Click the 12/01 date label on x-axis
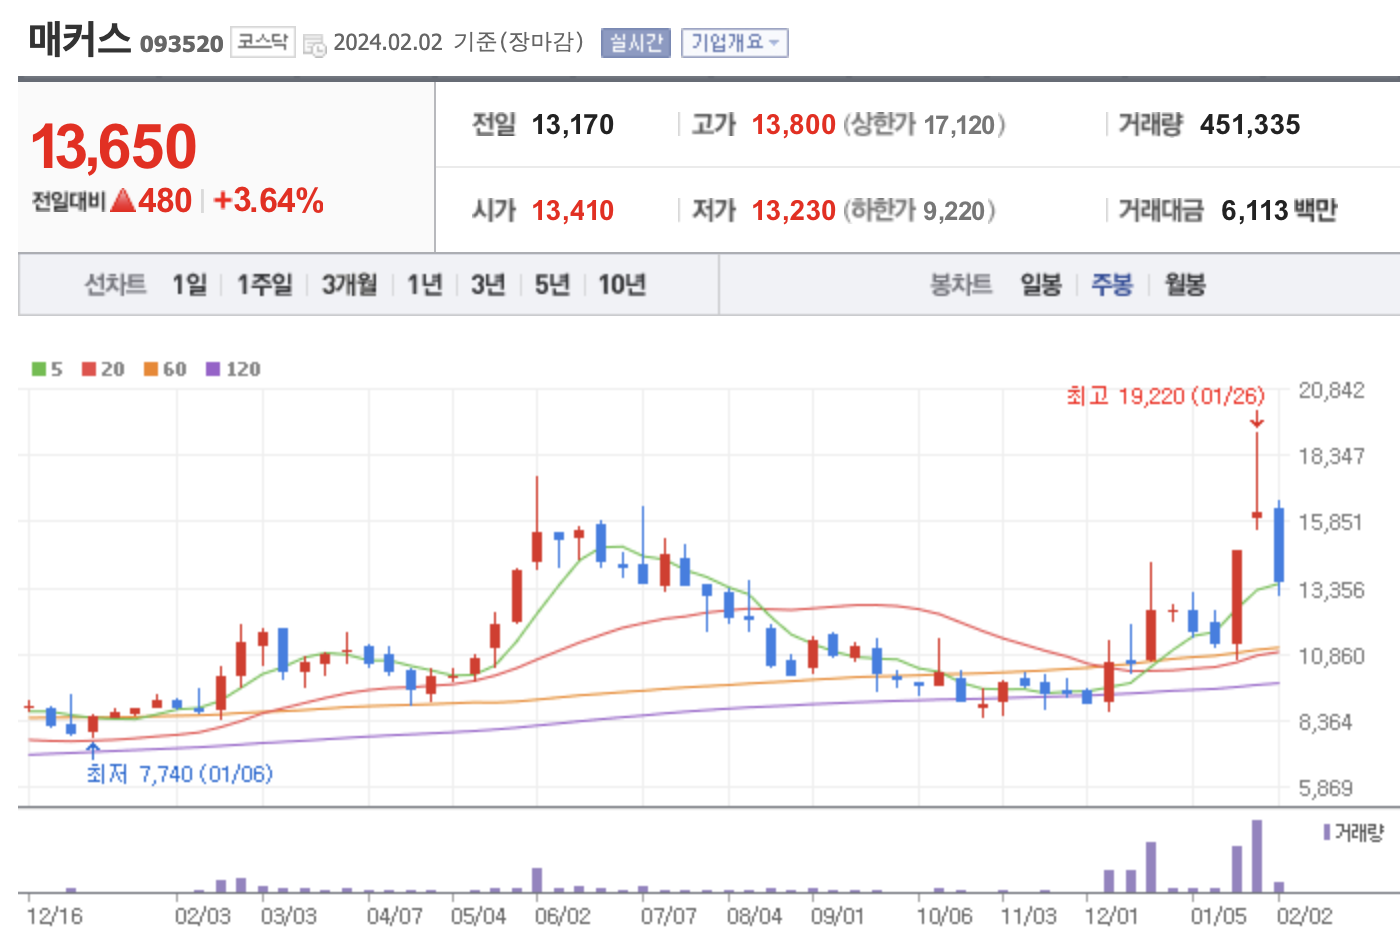Image resolution: width=1400 pixels, height=942 pixels. 1111,916
